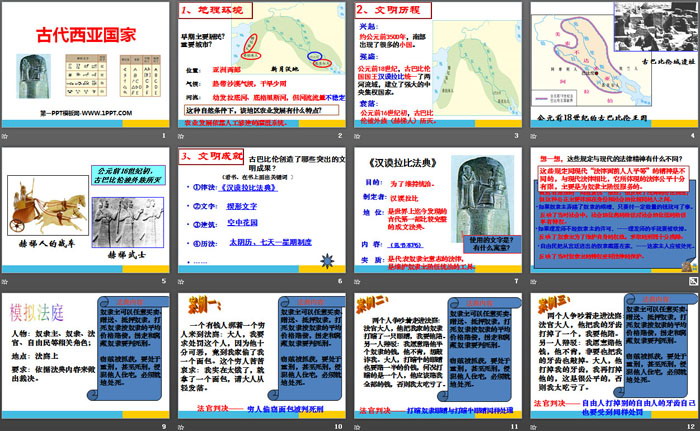700x431 pixels.
Task: Click the animation star icon under slide 6
Action: pos(181,282)
